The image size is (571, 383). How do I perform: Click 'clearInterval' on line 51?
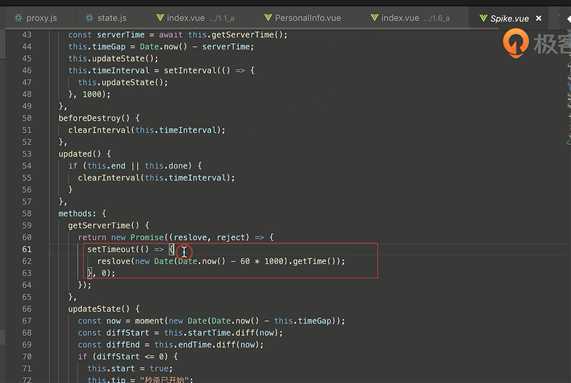coord(99,130)
